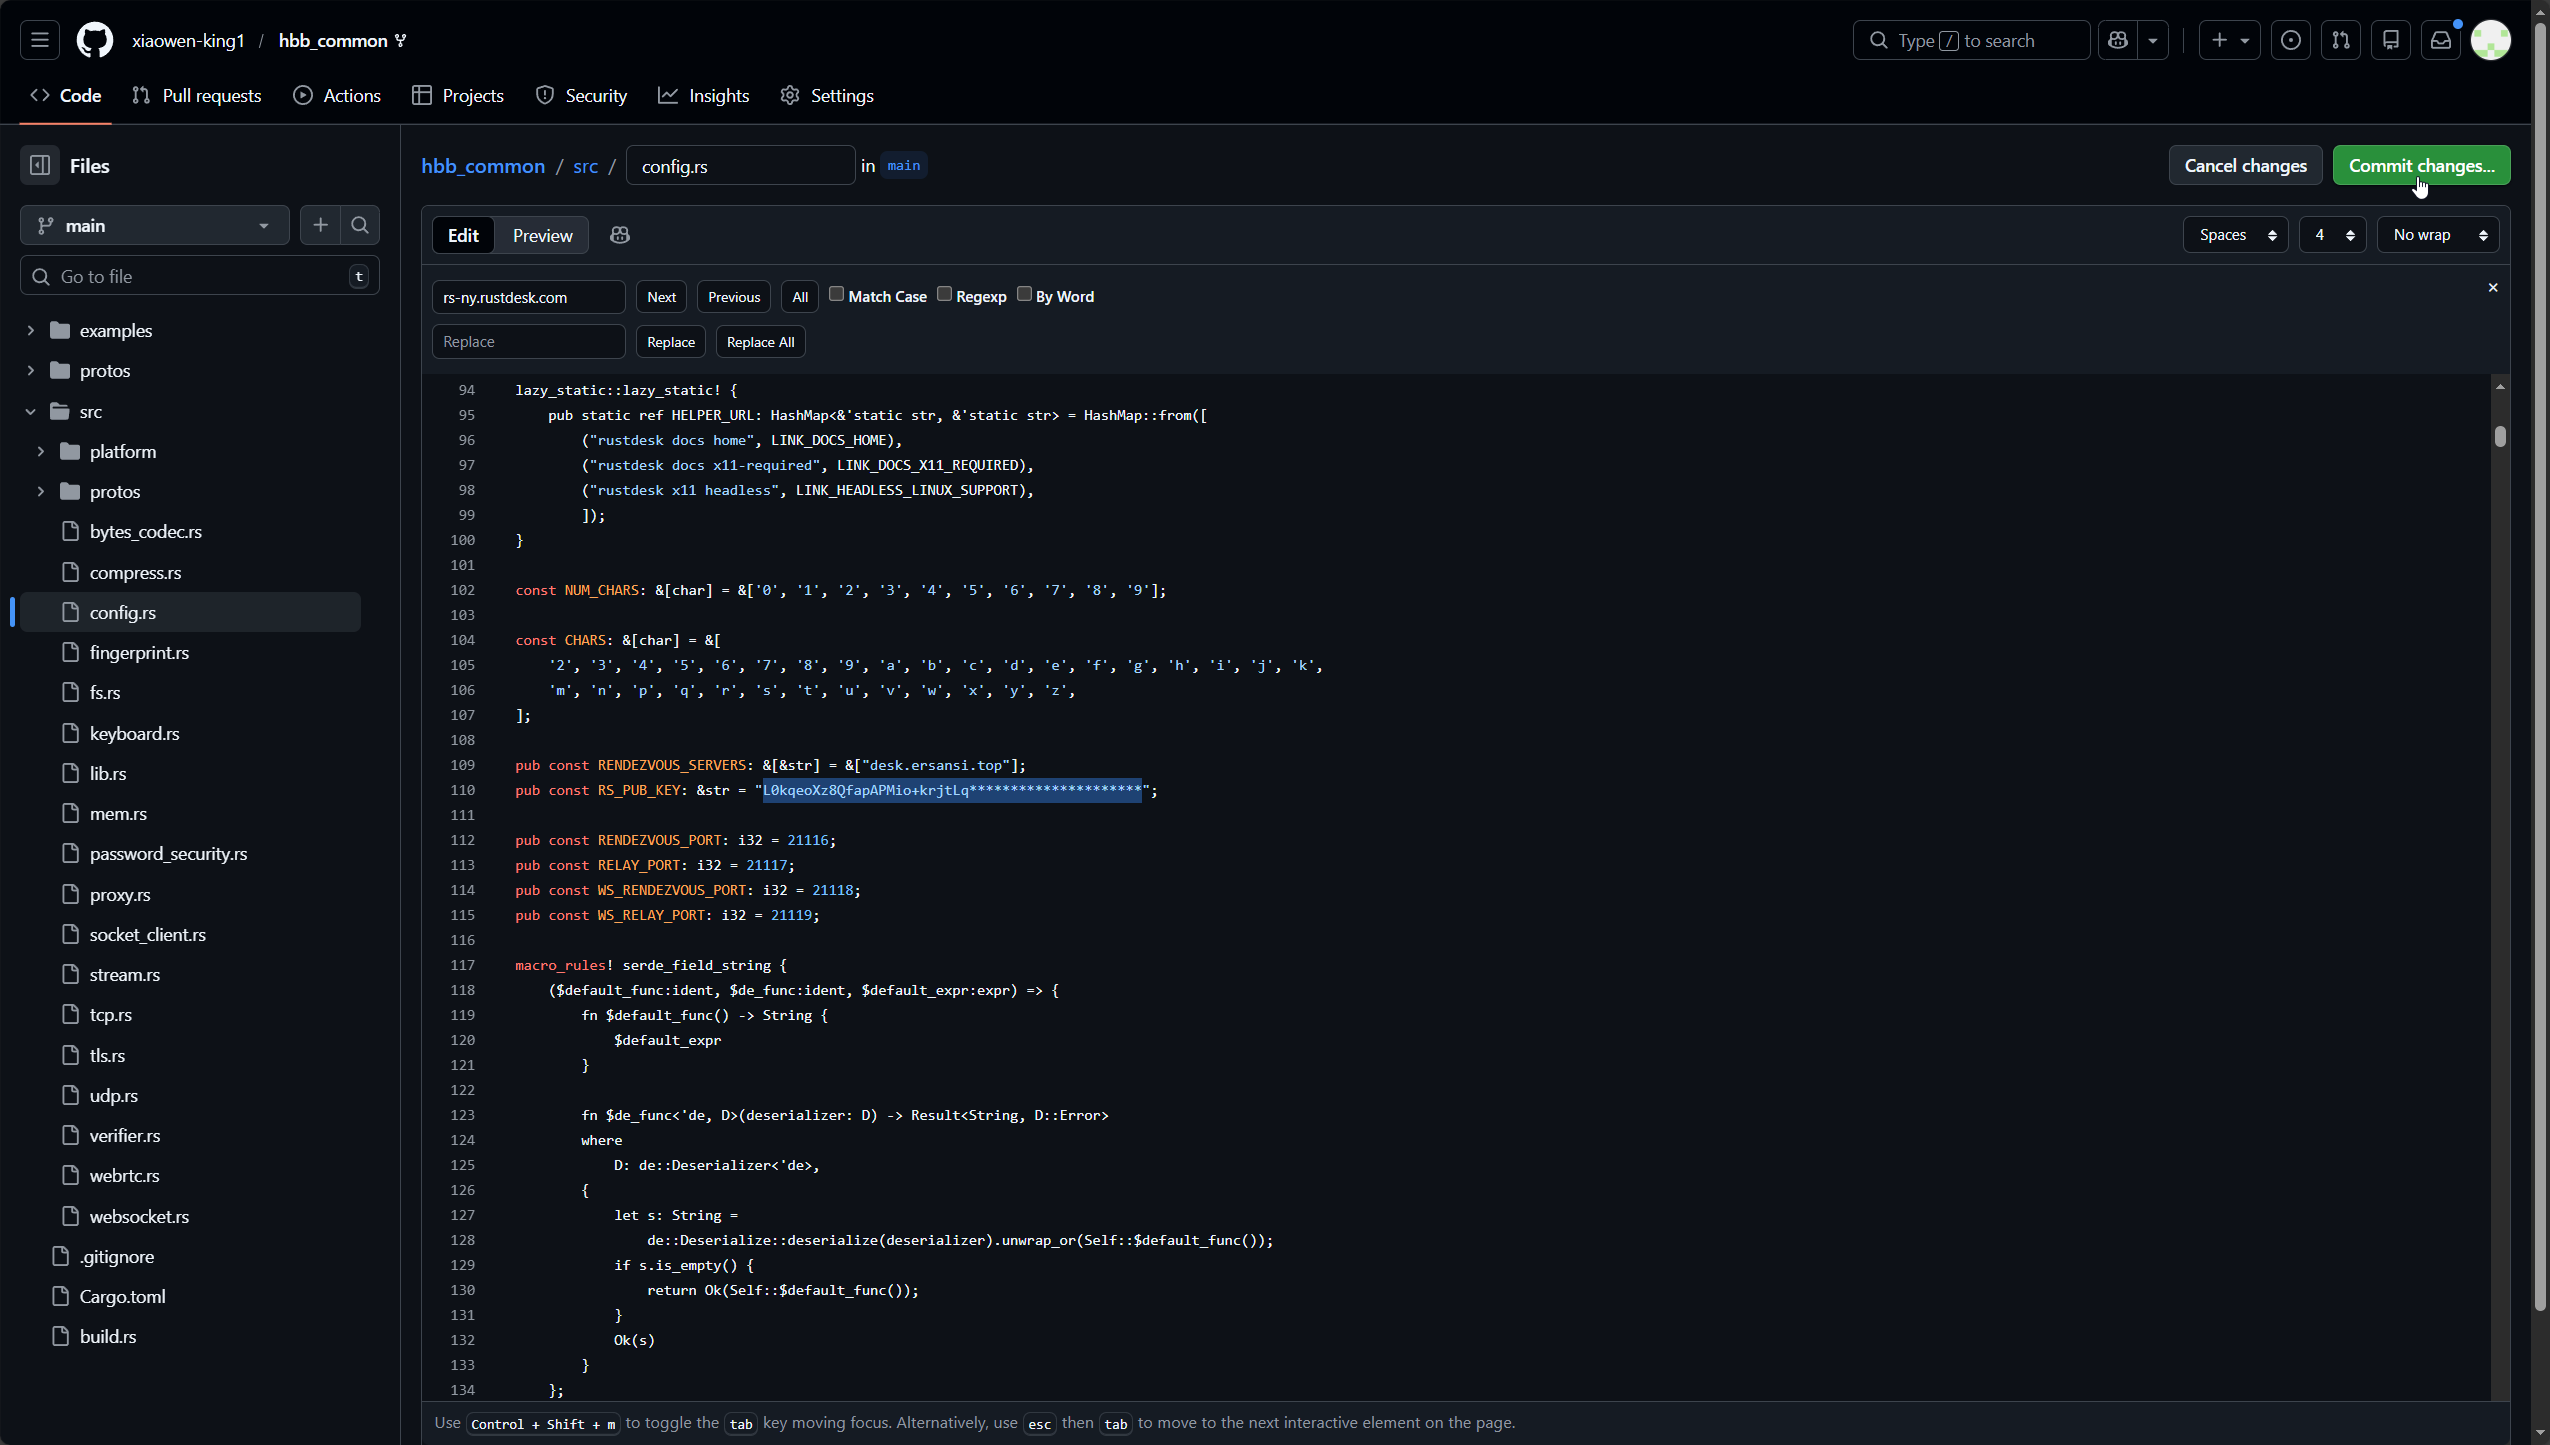Click the add file plus icon
The image size is (2550, 1445).
(x=320, y=226)
